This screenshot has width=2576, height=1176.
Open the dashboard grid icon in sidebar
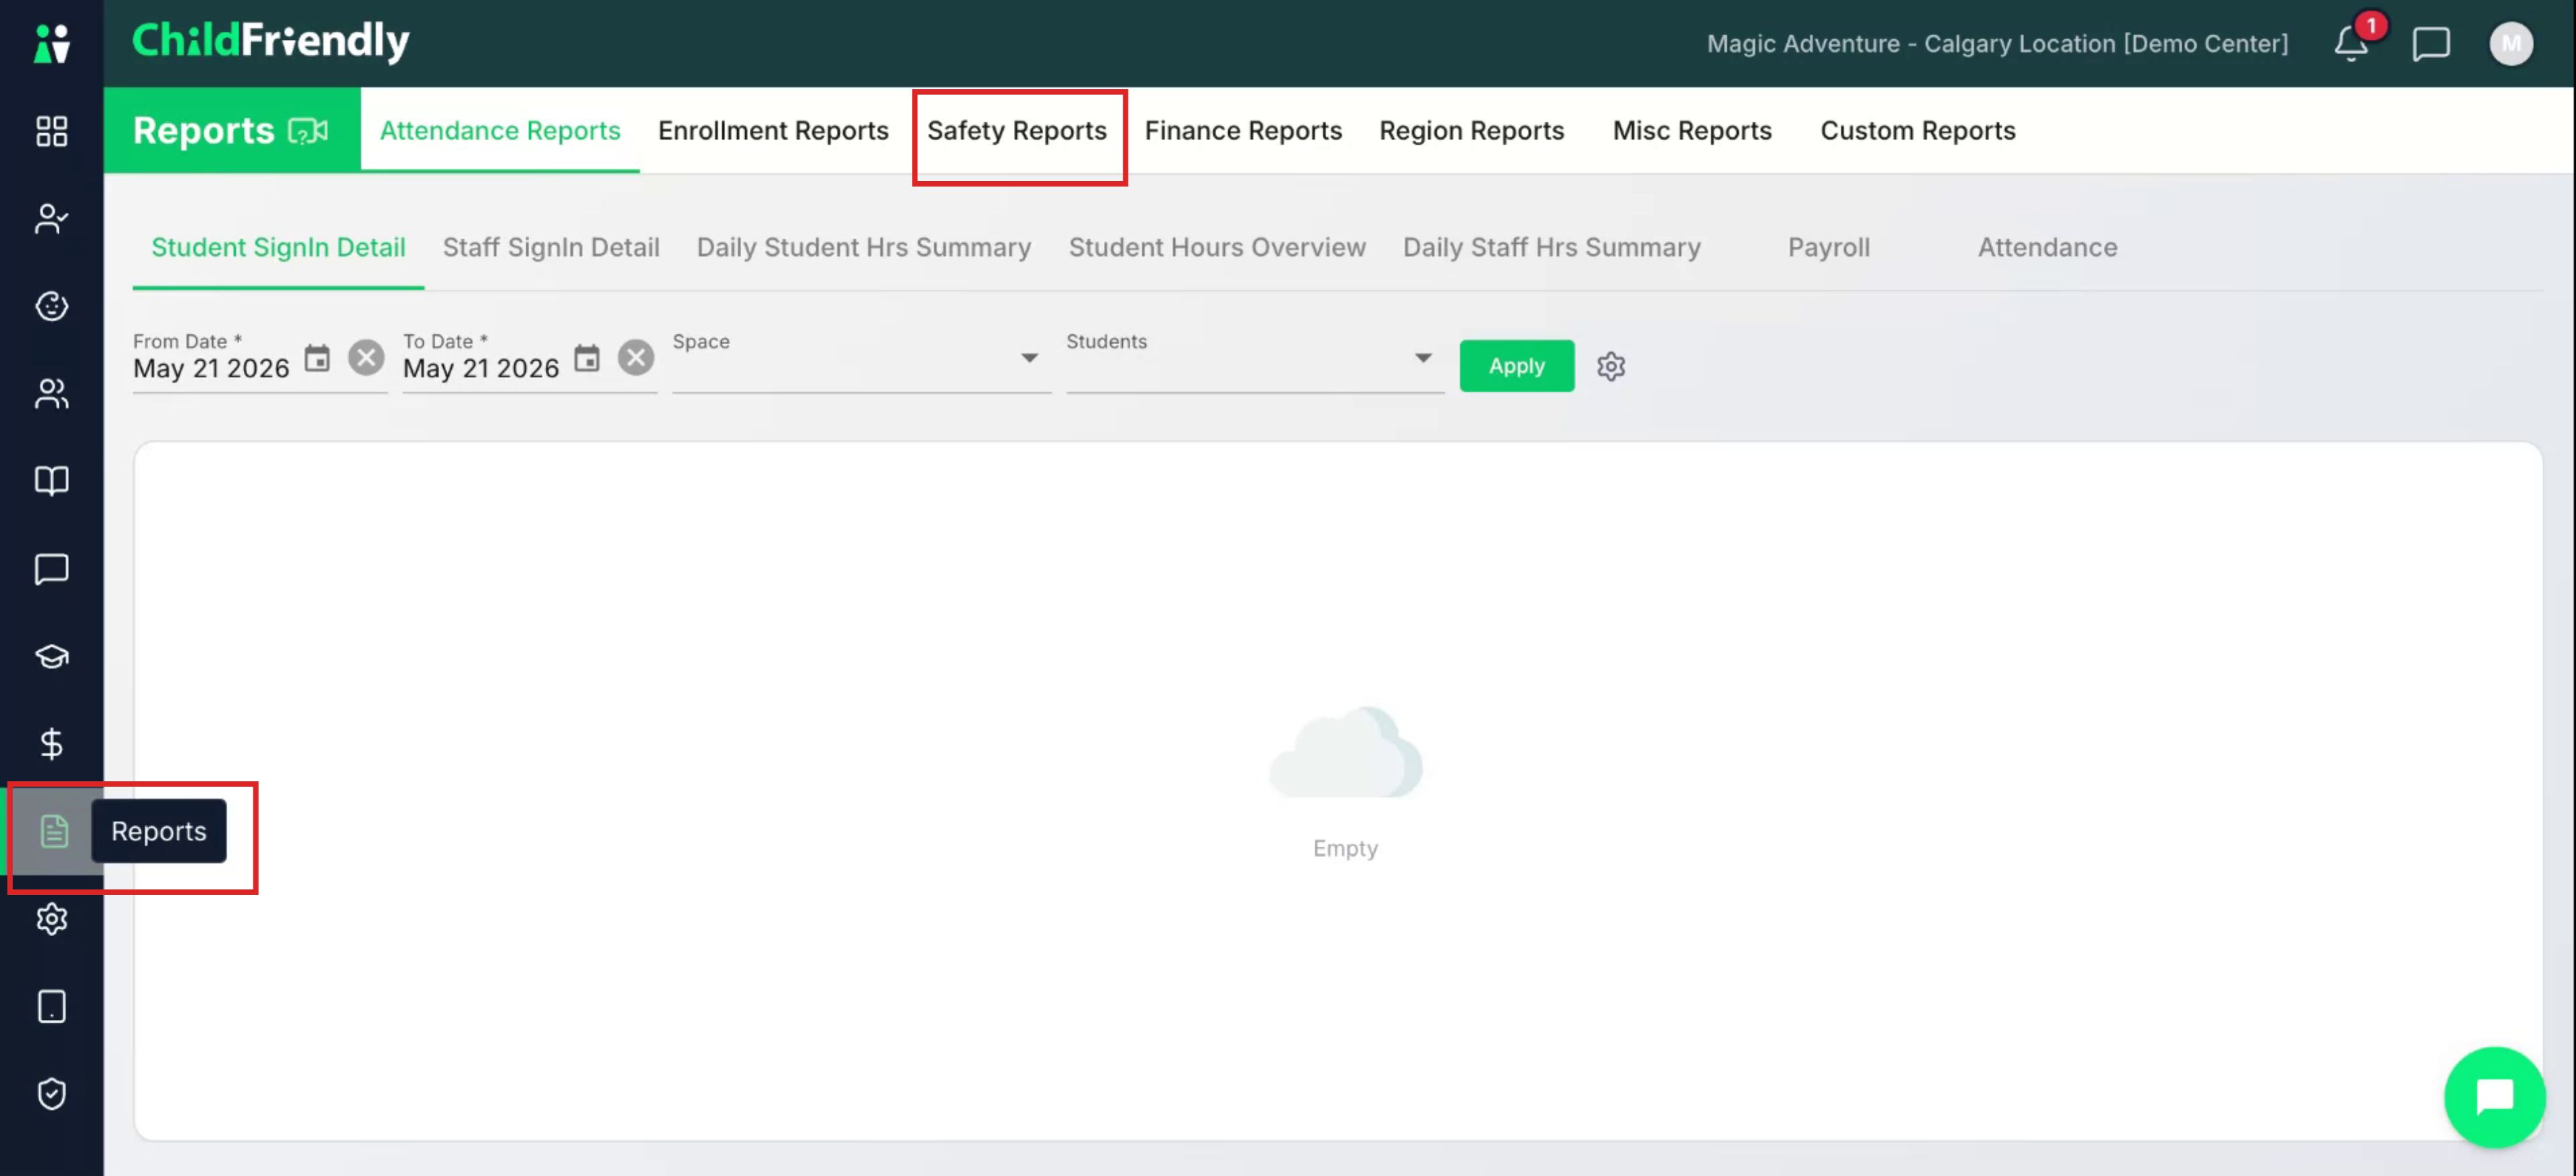[51, 131]
